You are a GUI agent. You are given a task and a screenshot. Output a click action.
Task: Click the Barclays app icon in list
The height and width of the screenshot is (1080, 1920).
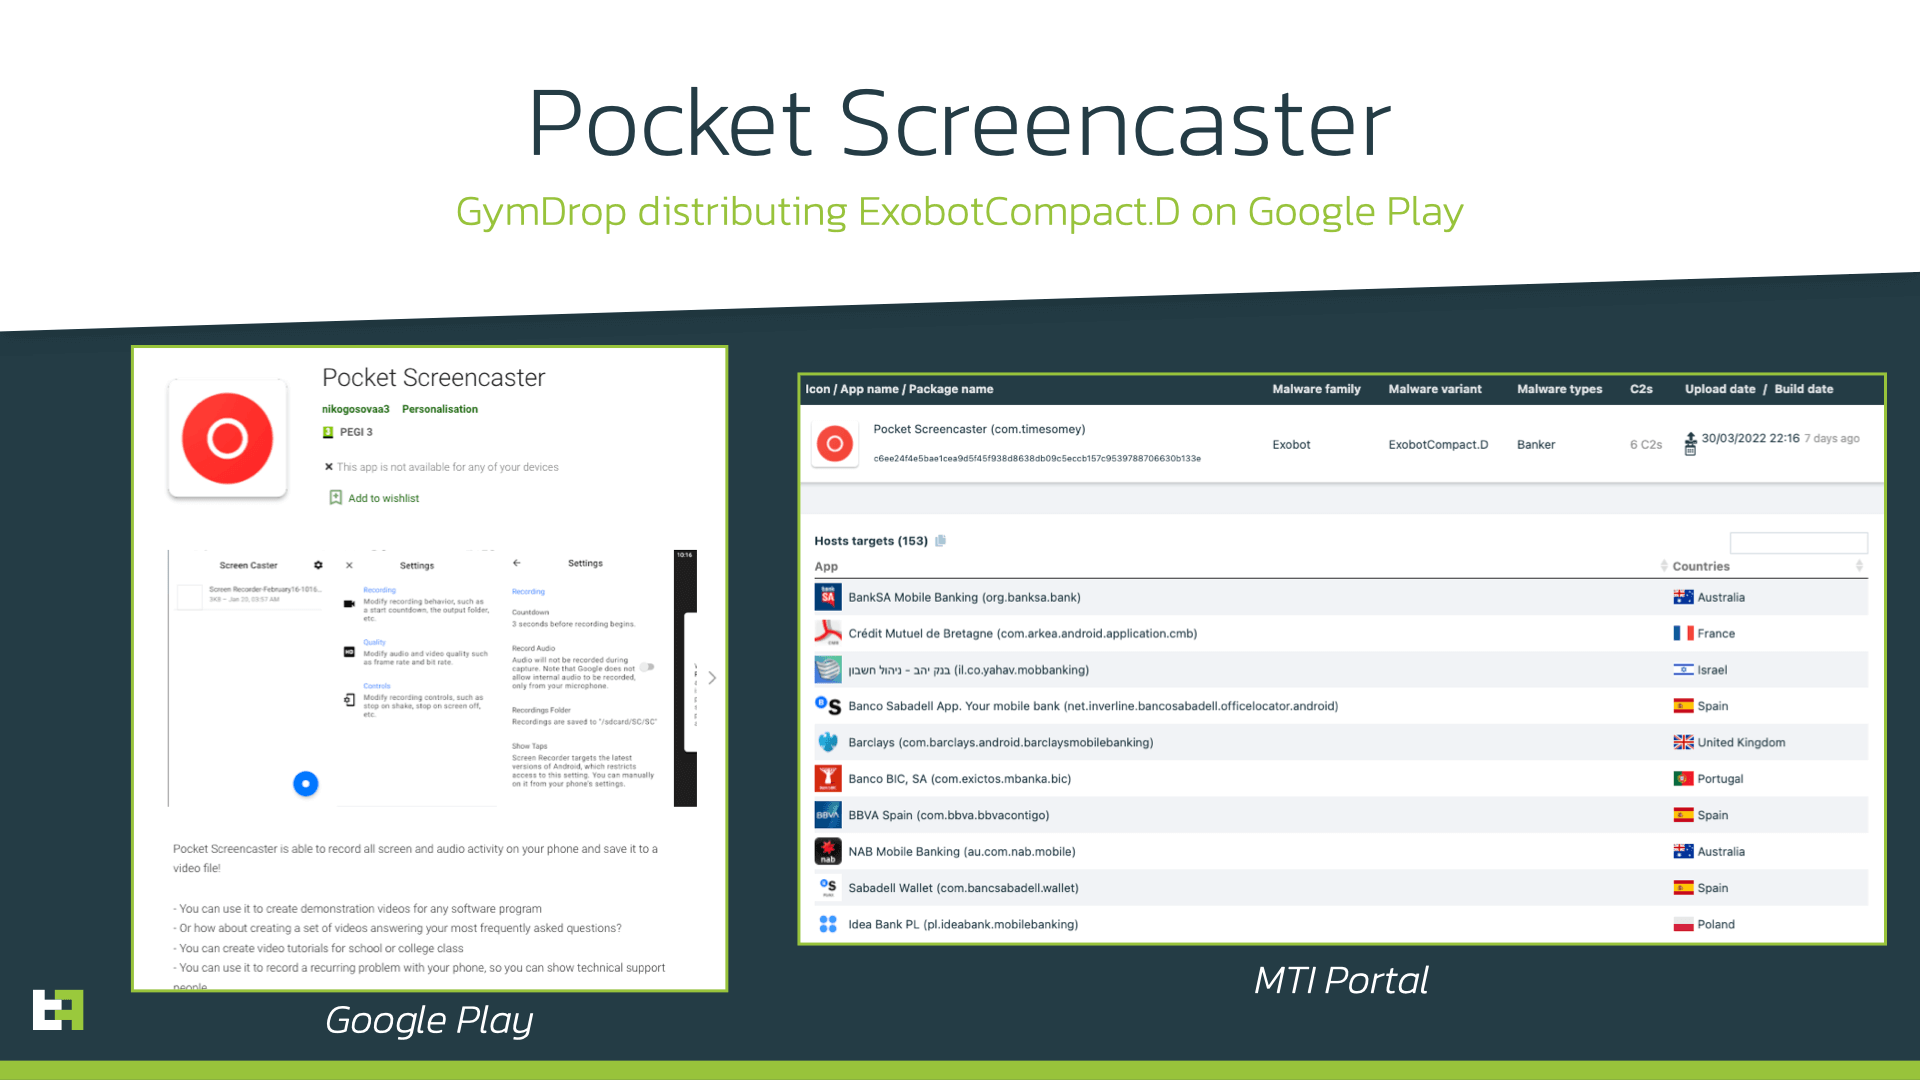(x=827, y=742)
